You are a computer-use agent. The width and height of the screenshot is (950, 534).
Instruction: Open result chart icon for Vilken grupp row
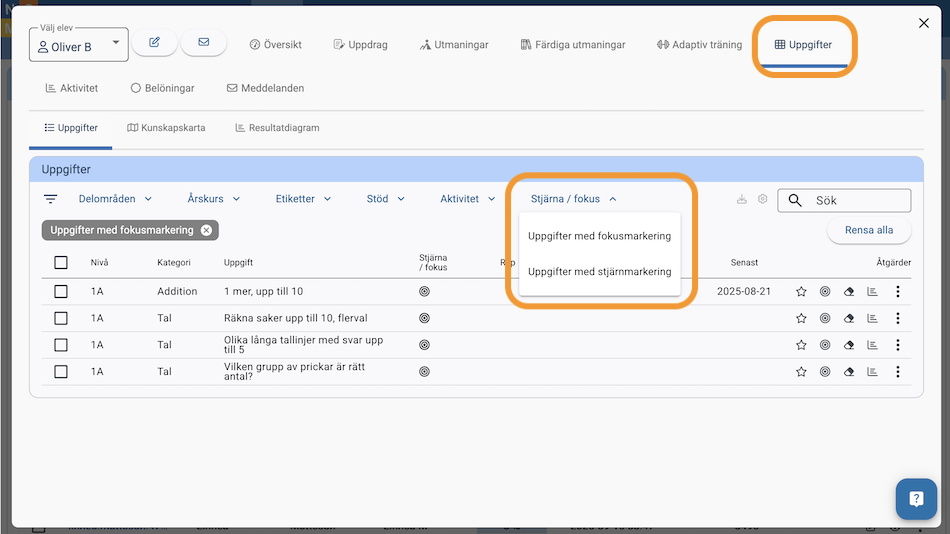(x=872, y=371)
